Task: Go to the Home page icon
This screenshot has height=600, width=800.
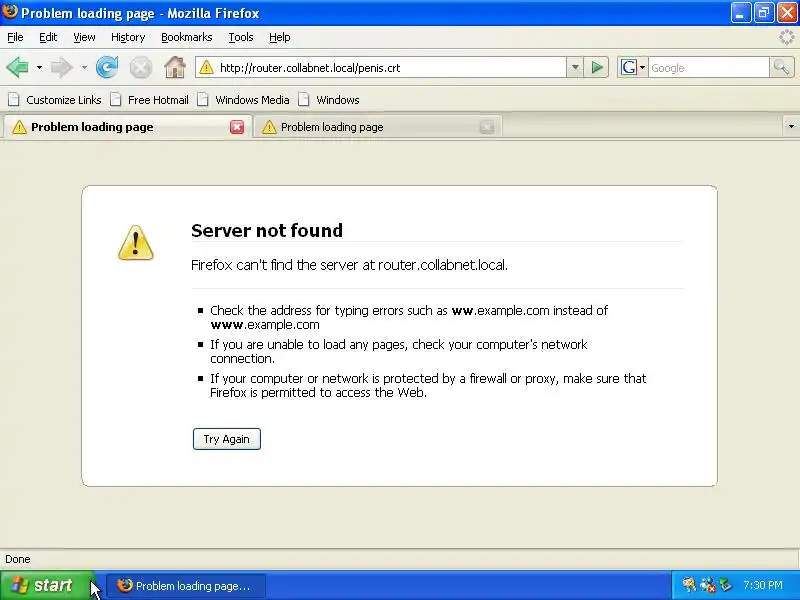Action: pos(175,67)
